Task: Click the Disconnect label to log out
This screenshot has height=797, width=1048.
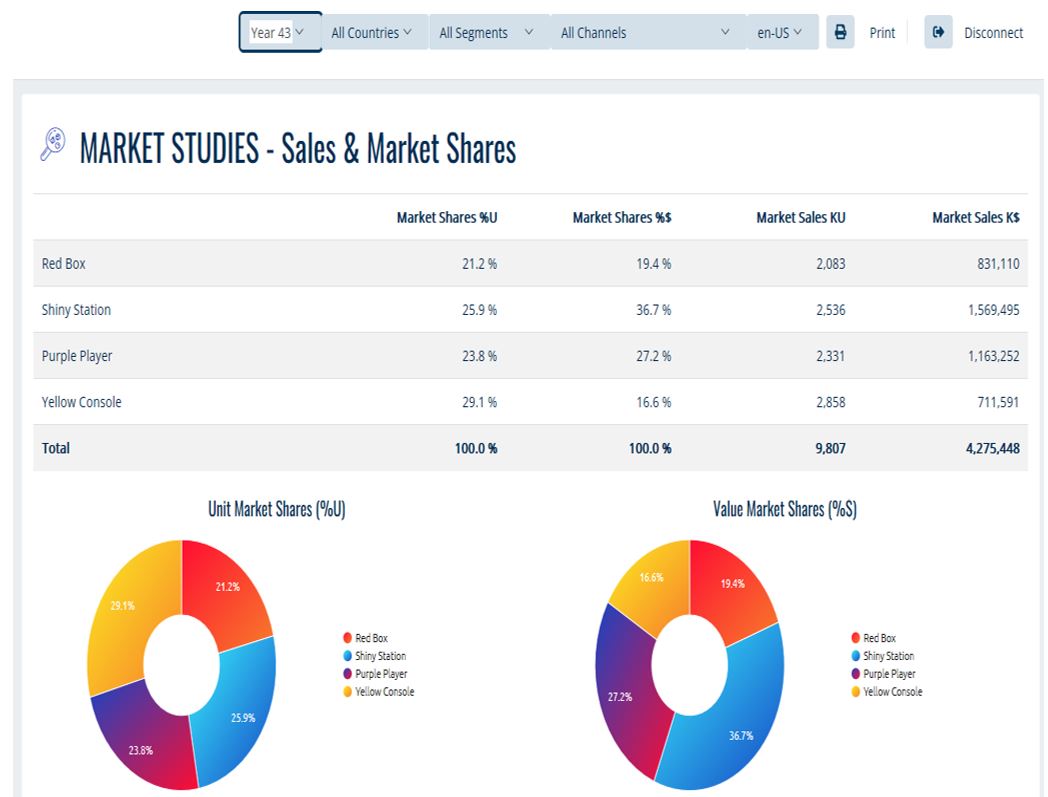Action: pyautogui.click(x=993, y=32)
